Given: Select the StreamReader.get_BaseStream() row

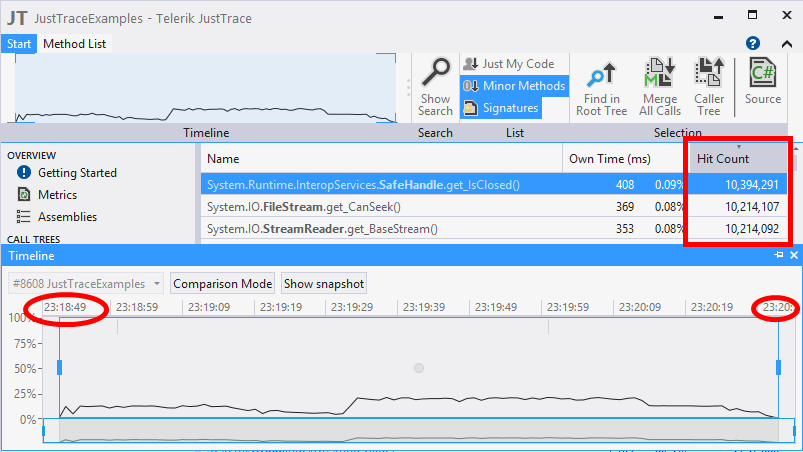Looking at the screenshot, I should coord(494,229).
